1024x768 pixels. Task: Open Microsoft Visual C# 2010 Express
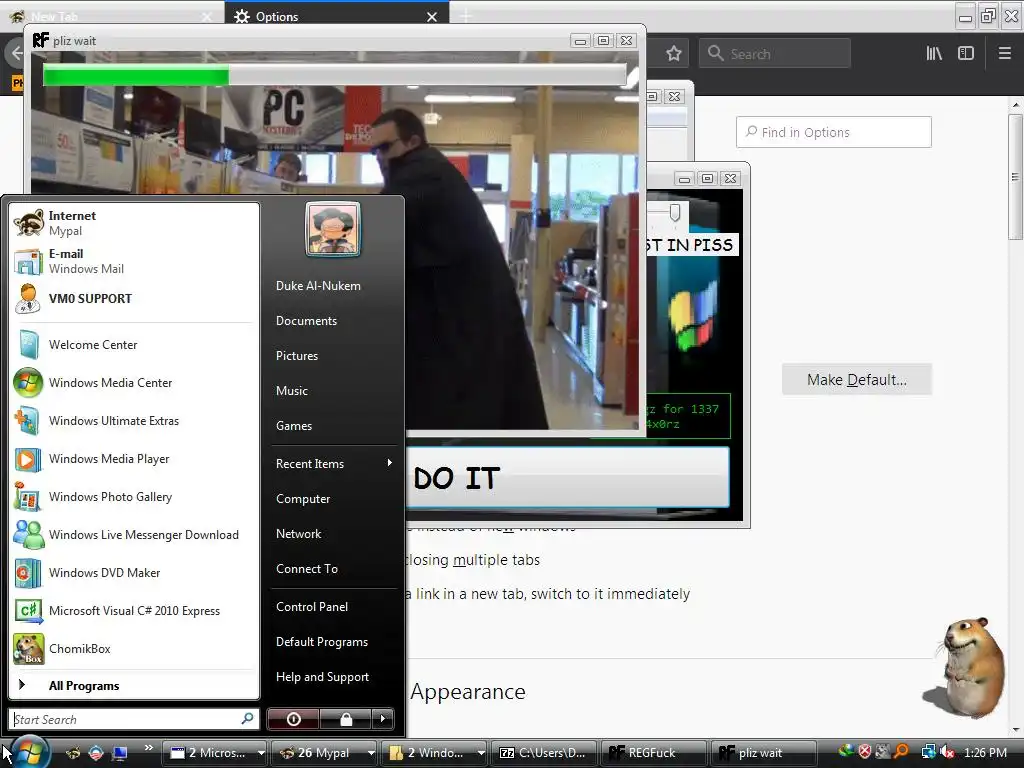pos(134,611)
